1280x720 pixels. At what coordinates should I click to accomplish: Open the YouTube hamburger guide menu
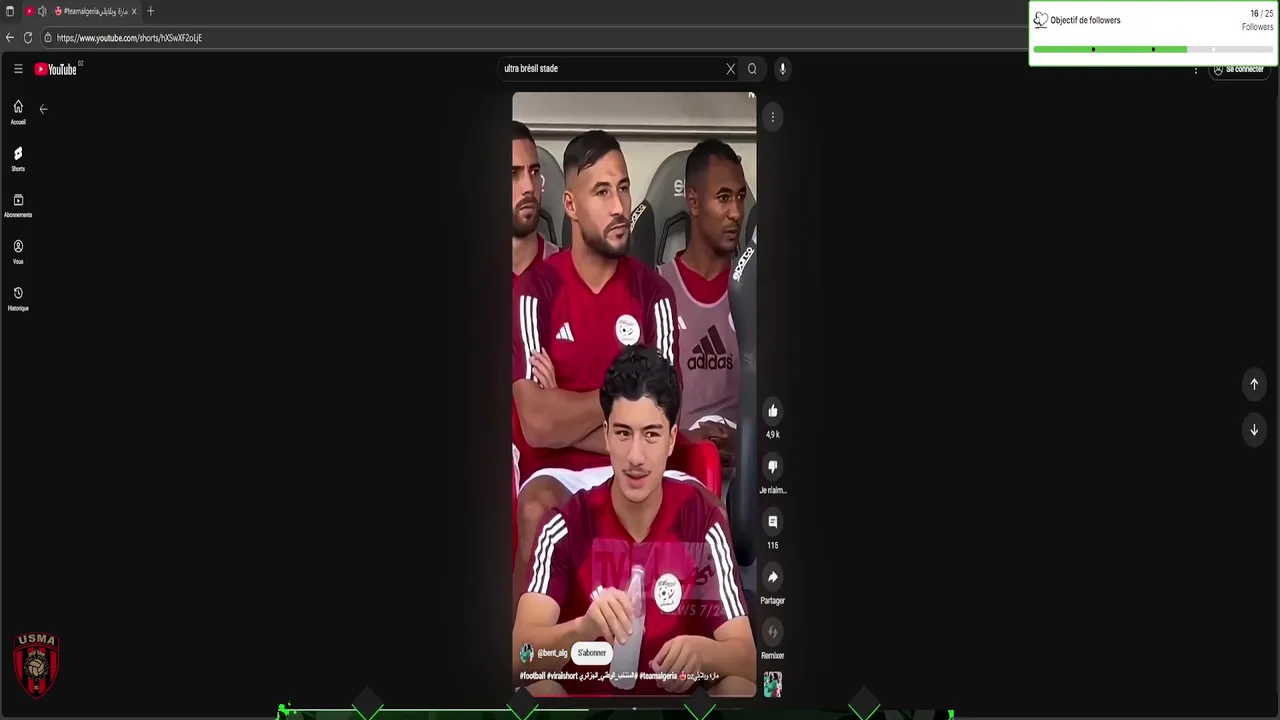click(x=18, y=69)
